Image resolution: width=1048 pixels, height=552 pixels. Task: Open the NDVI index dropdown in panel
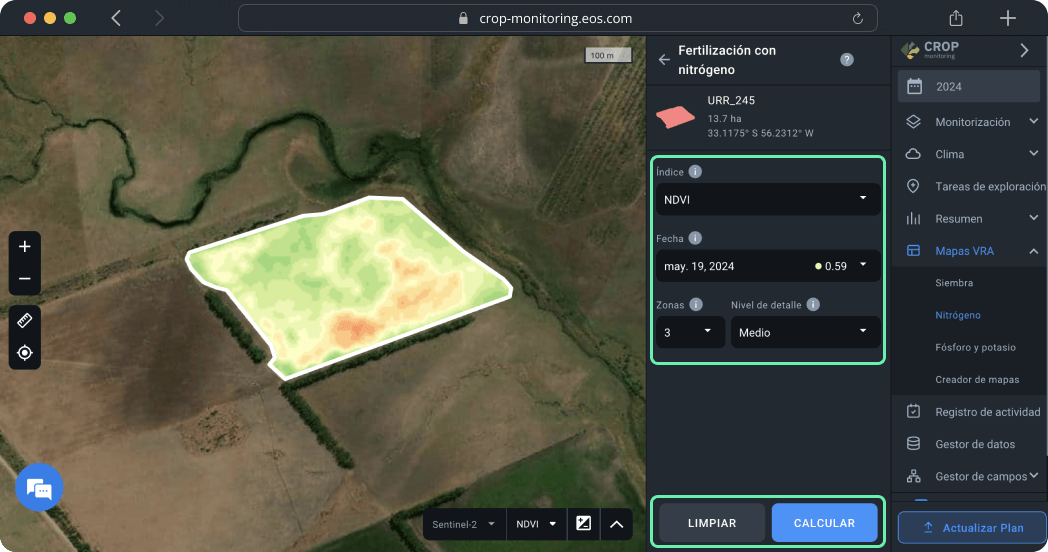tap(766, 199)
